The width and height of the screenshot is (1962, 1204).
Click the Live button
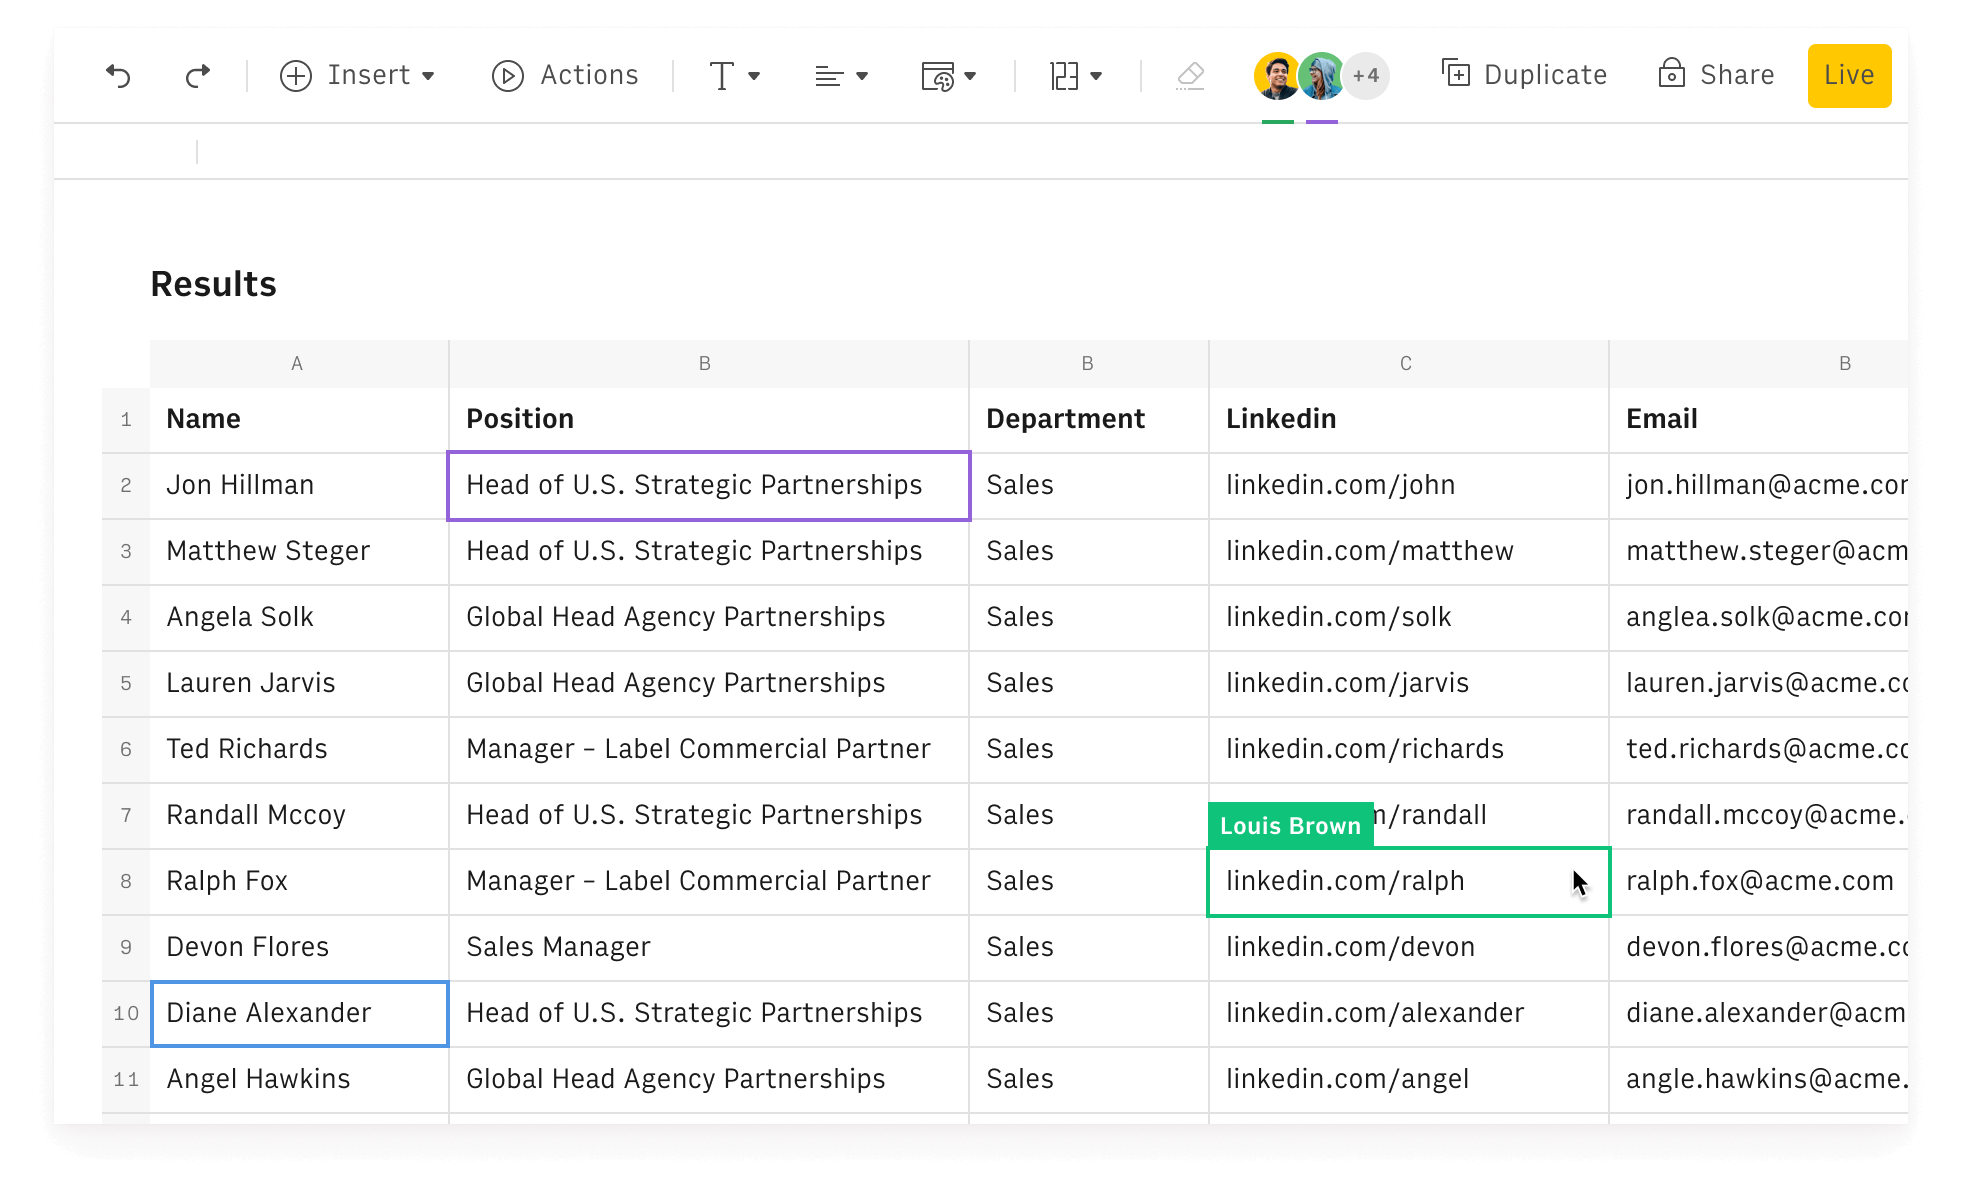pos(1848,74)
